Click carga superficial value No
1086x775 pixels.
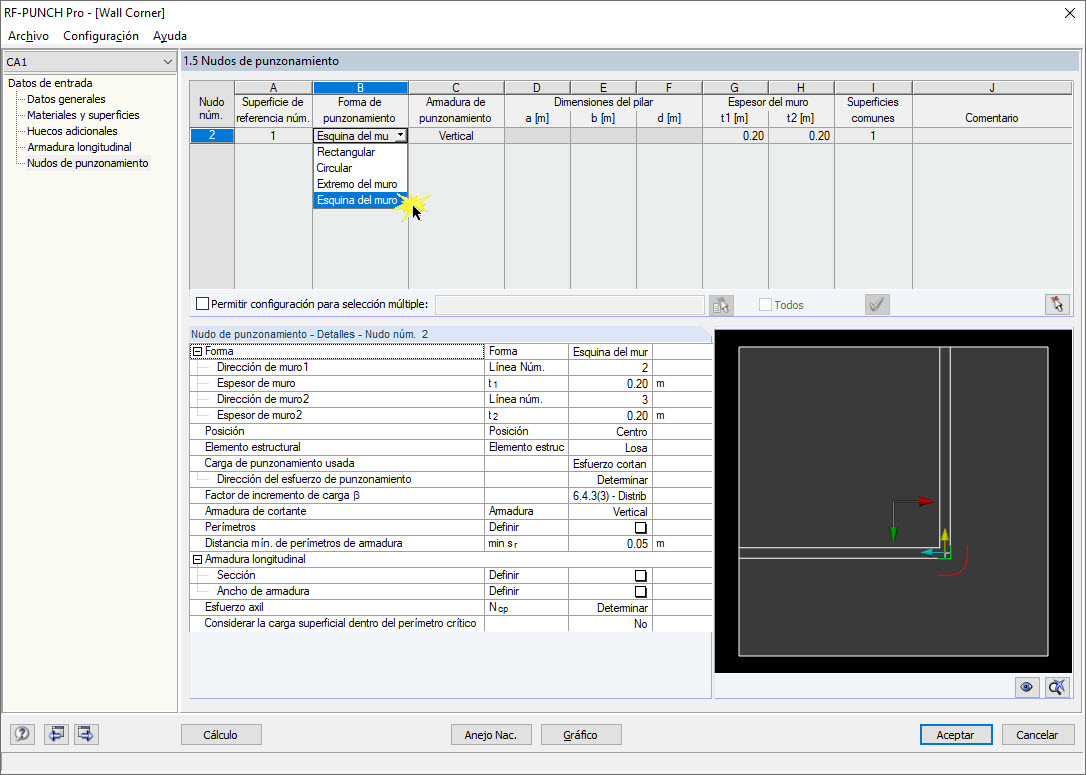tap(610, 623)
